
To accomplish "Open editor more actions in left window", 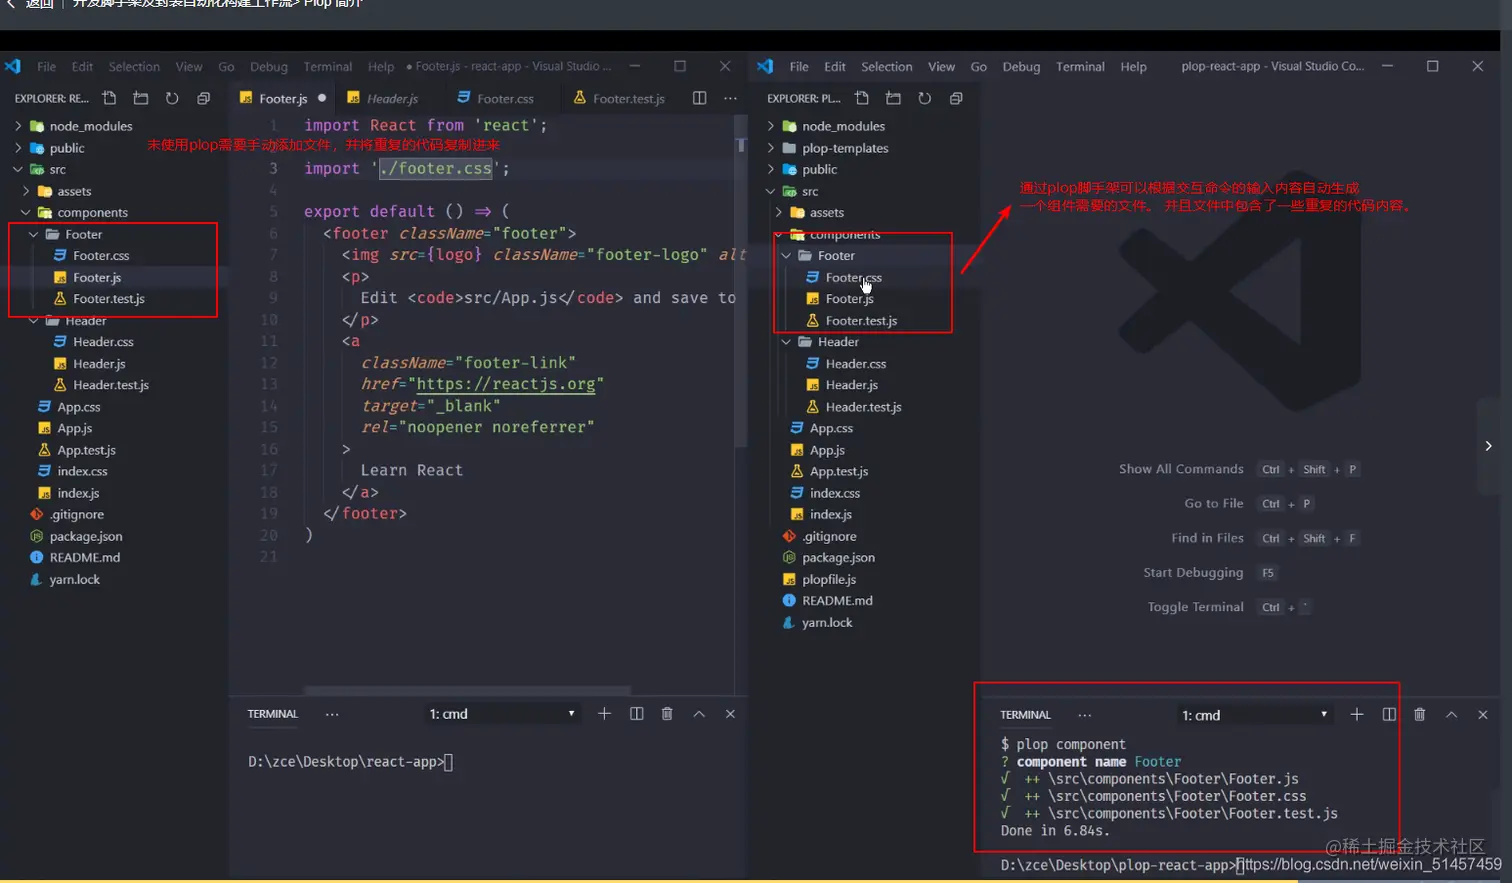I will [730, 98].
